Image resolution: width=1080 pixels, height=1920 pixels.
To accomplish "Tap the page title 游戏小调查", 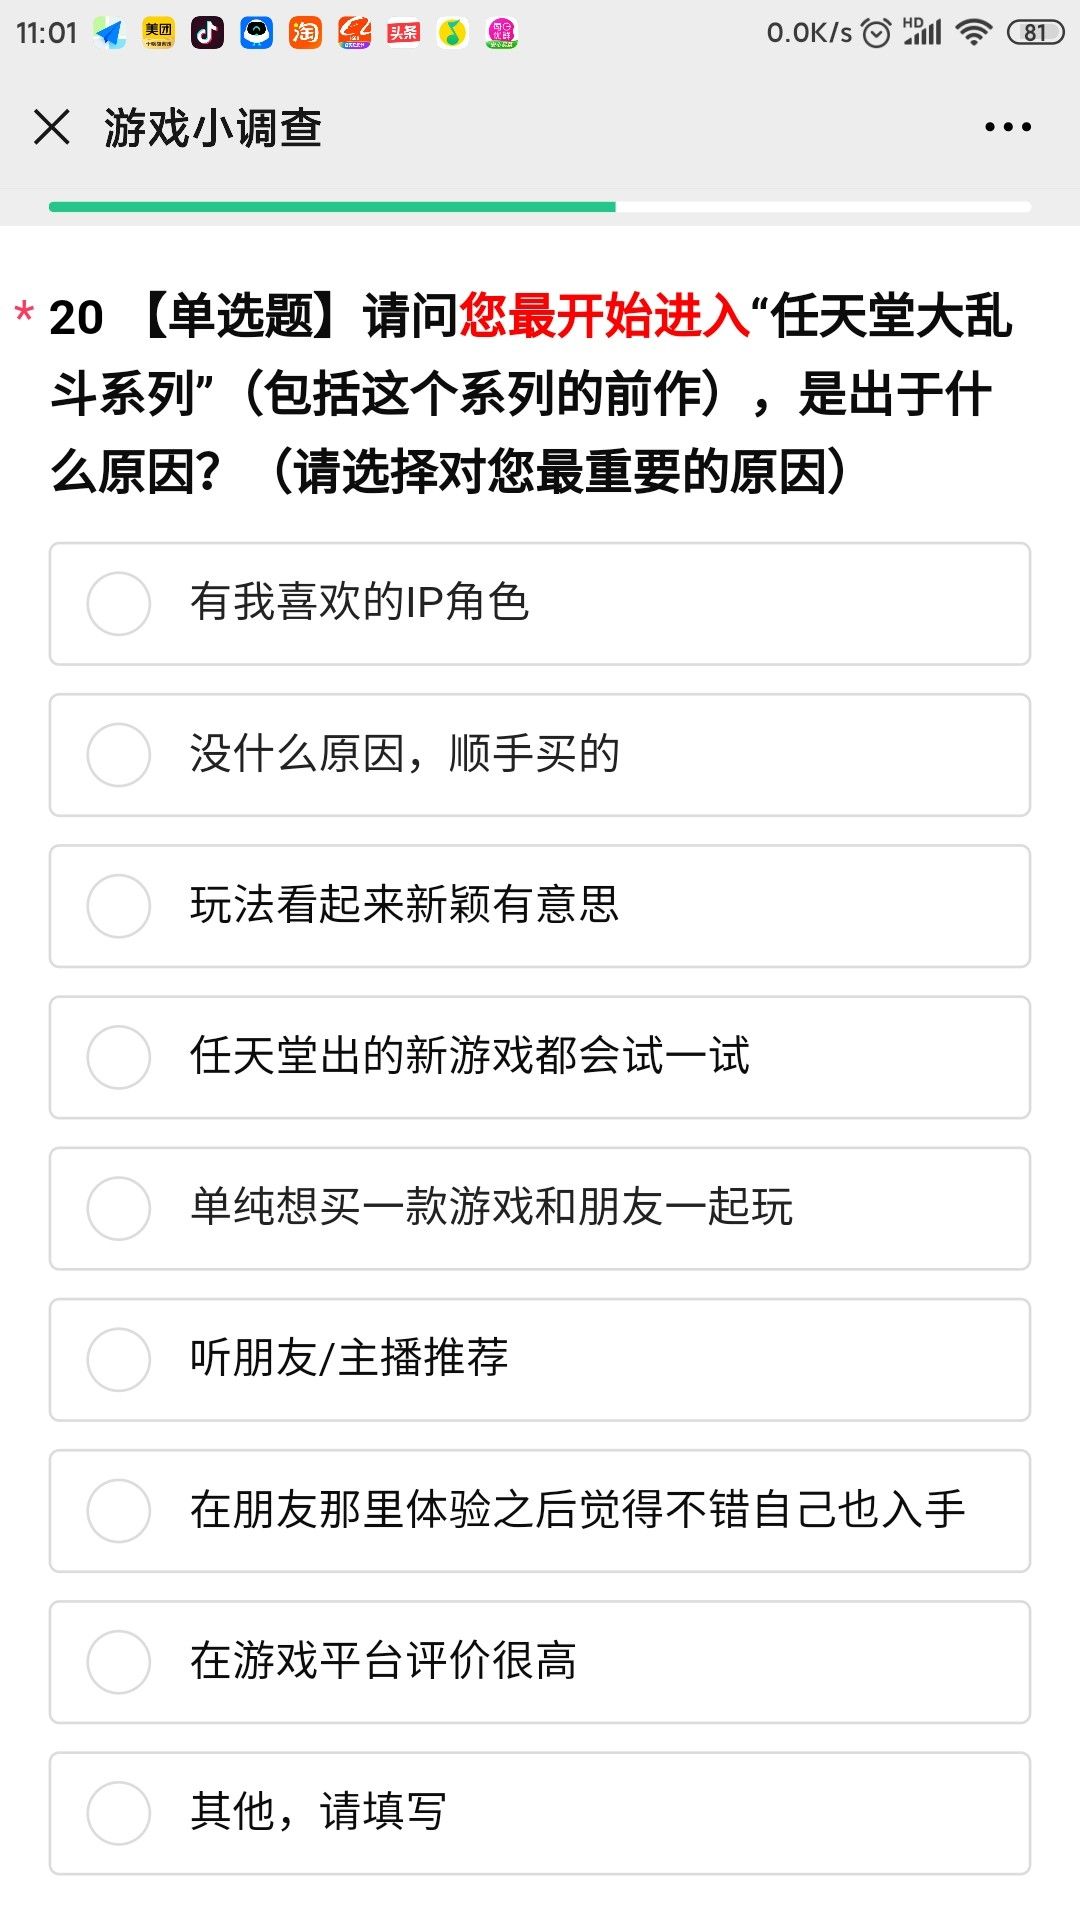I will coord(212,128).
